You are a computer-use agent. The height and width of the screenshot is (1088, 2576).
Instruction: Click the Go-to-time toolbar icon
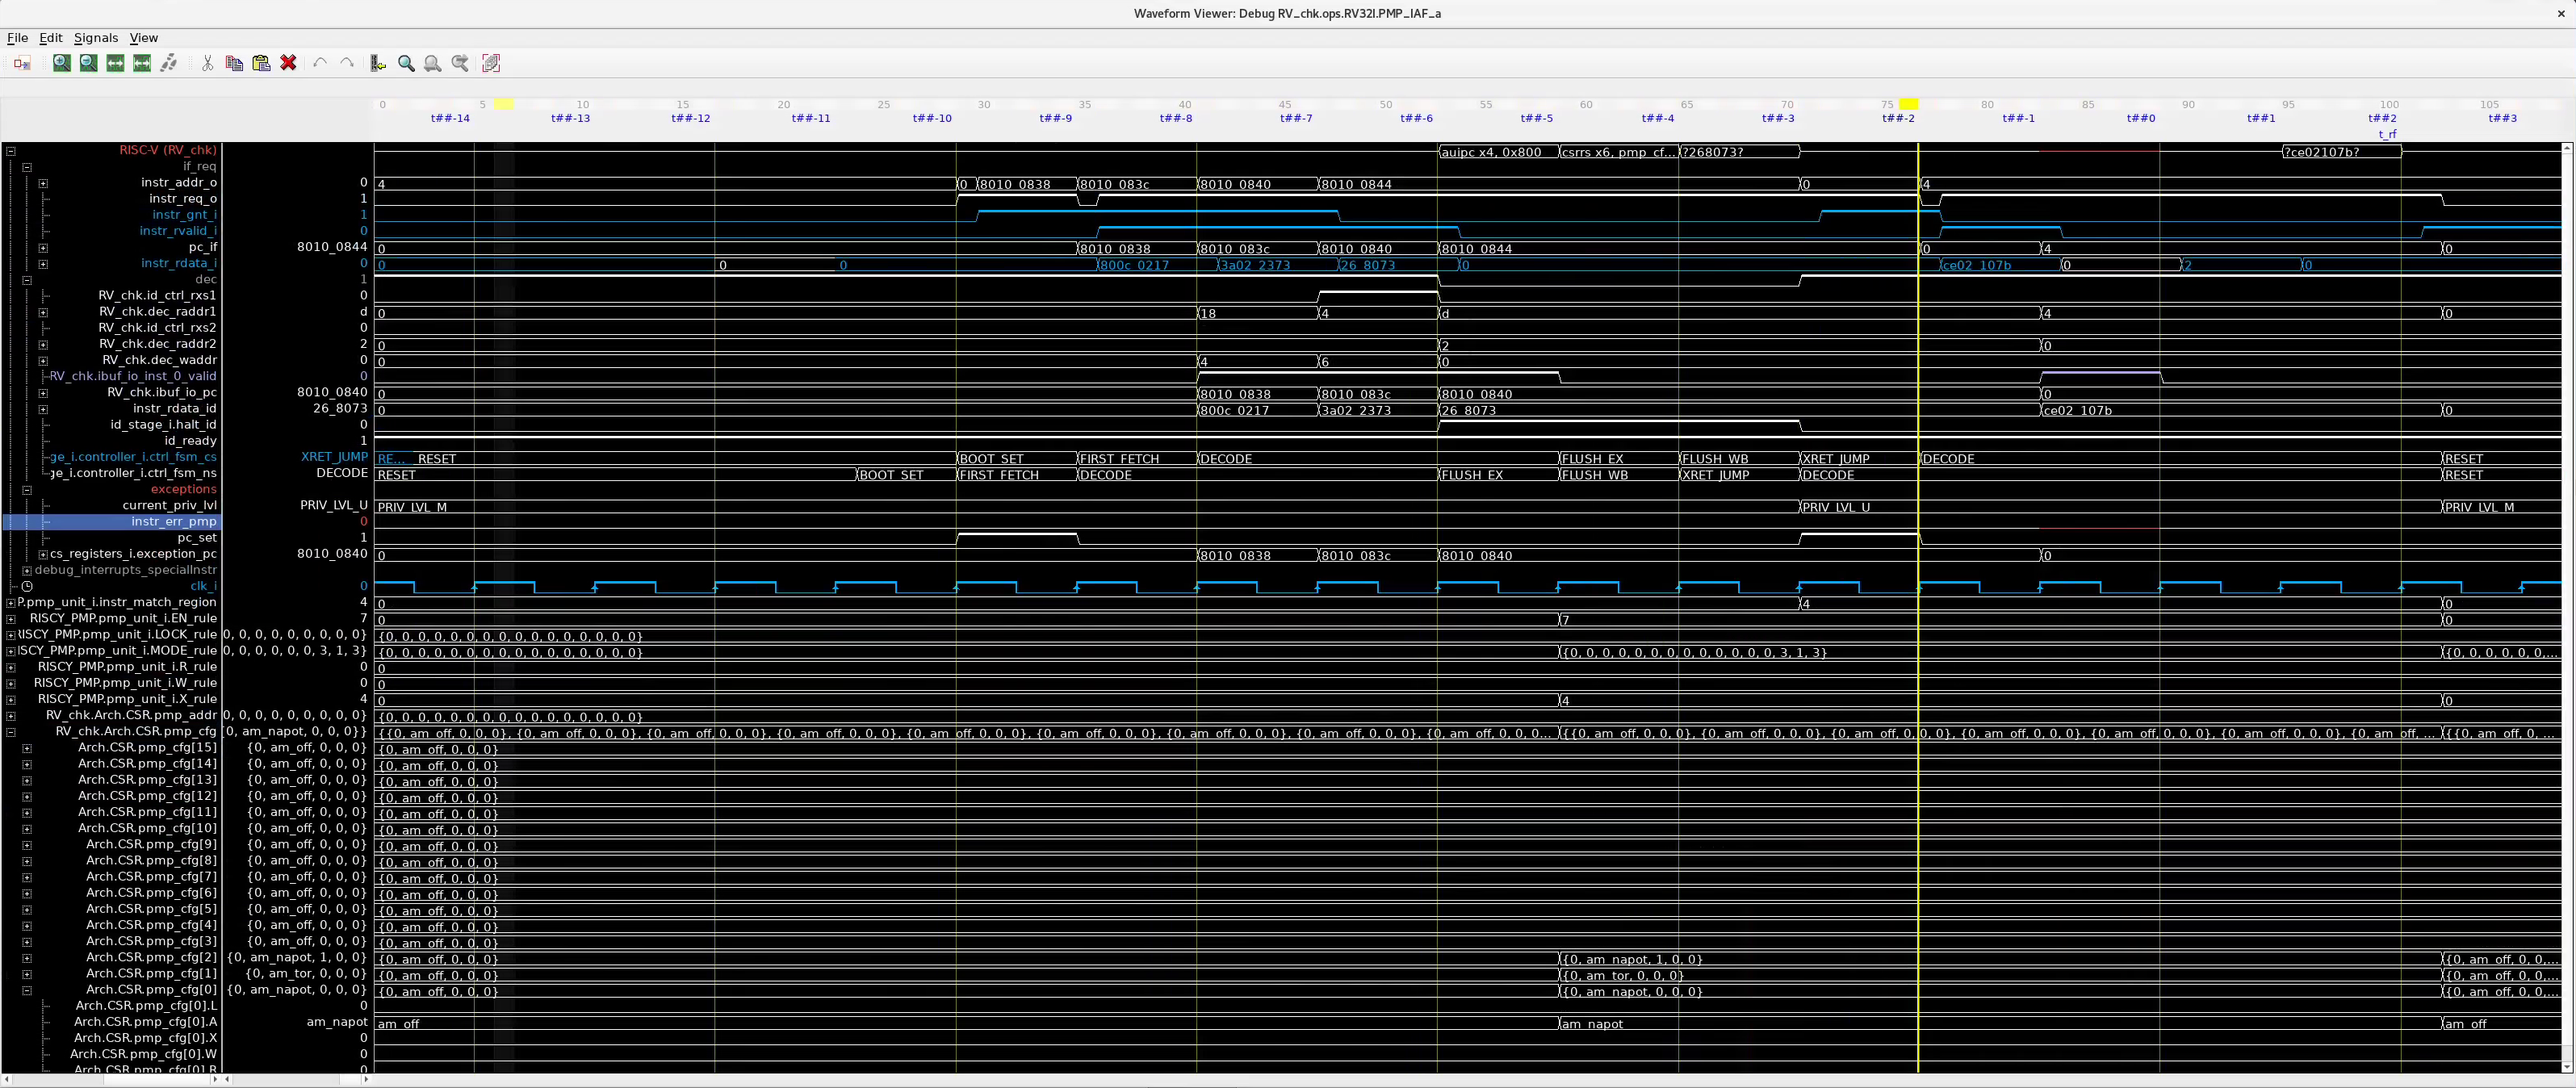point(377,63)
